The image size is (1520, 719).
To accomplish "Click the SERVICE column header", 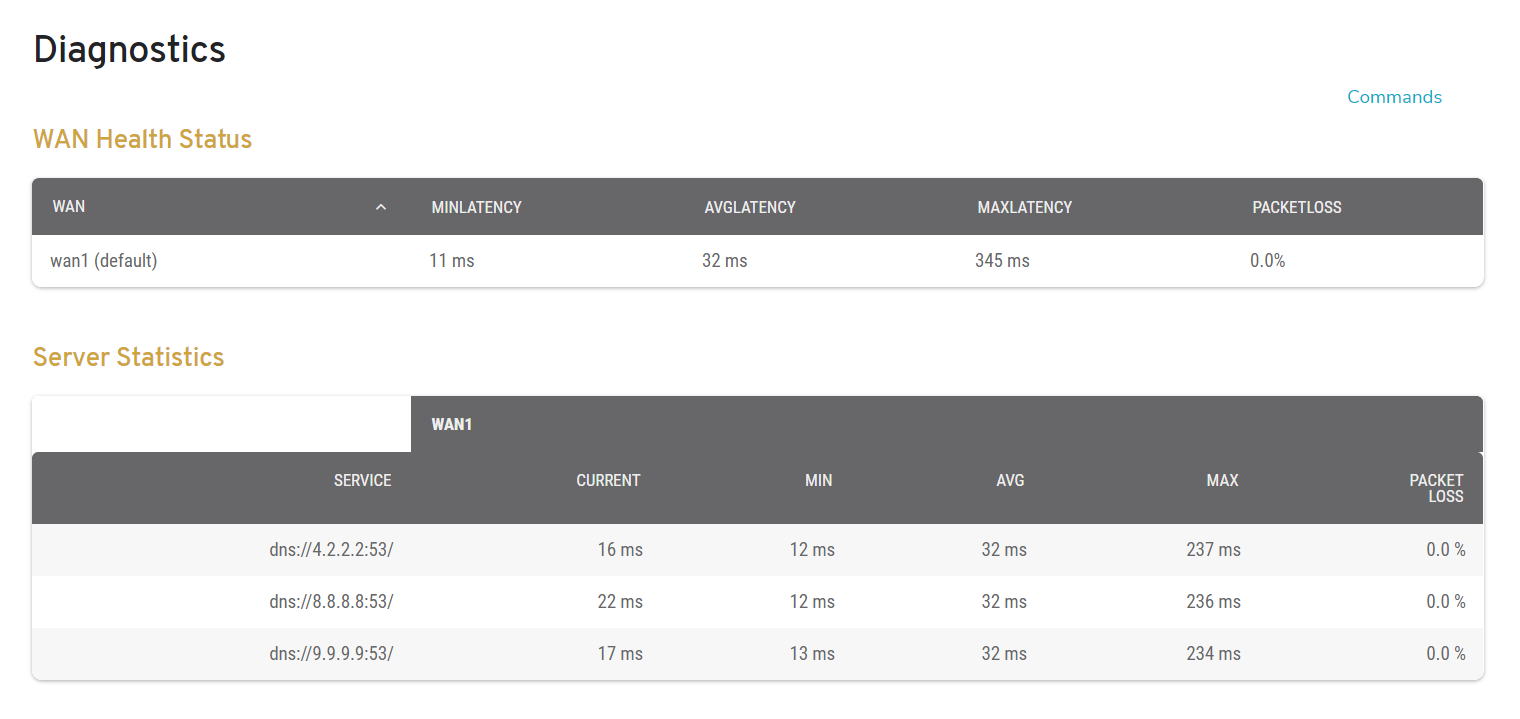I will [x=362, y=481].
